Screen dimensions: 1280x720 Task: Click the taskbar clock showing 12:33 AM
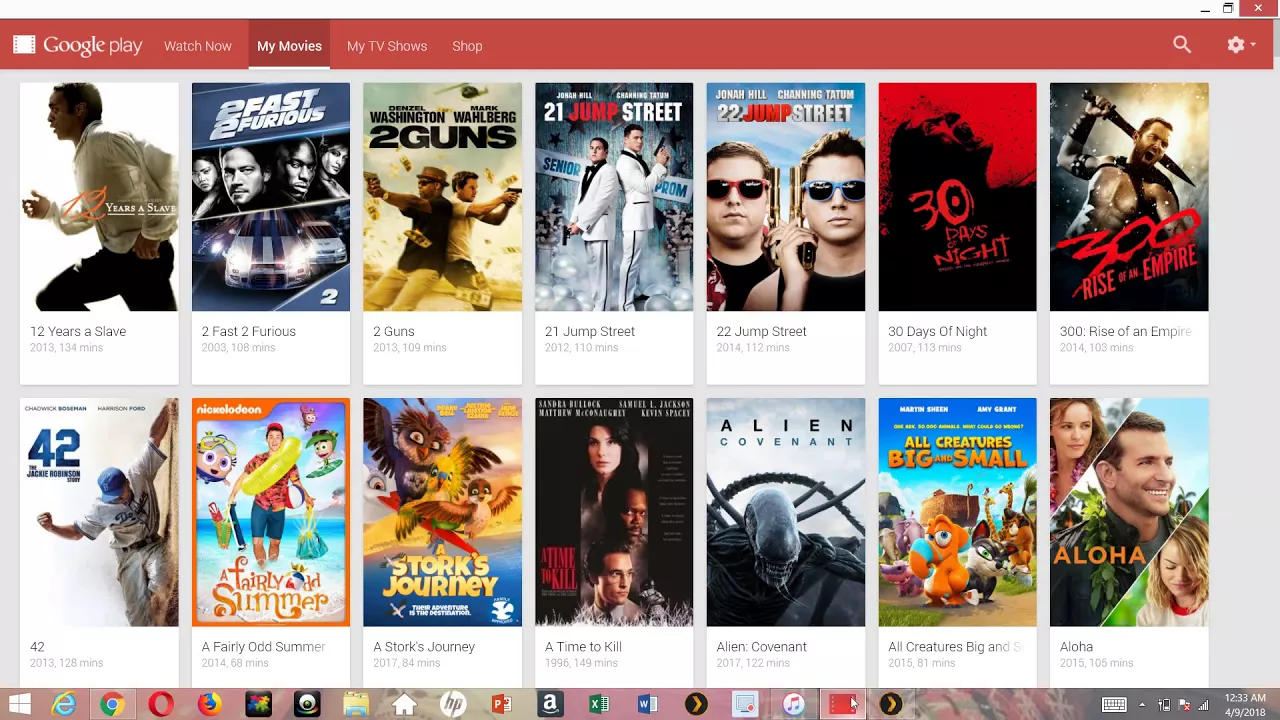coord(1245,704)
